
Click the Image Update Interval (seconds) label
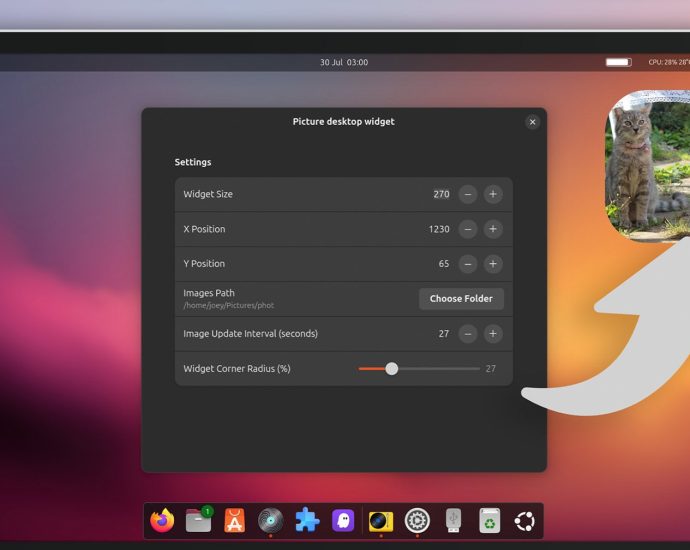pyautogui.click(x=250, y=334)
